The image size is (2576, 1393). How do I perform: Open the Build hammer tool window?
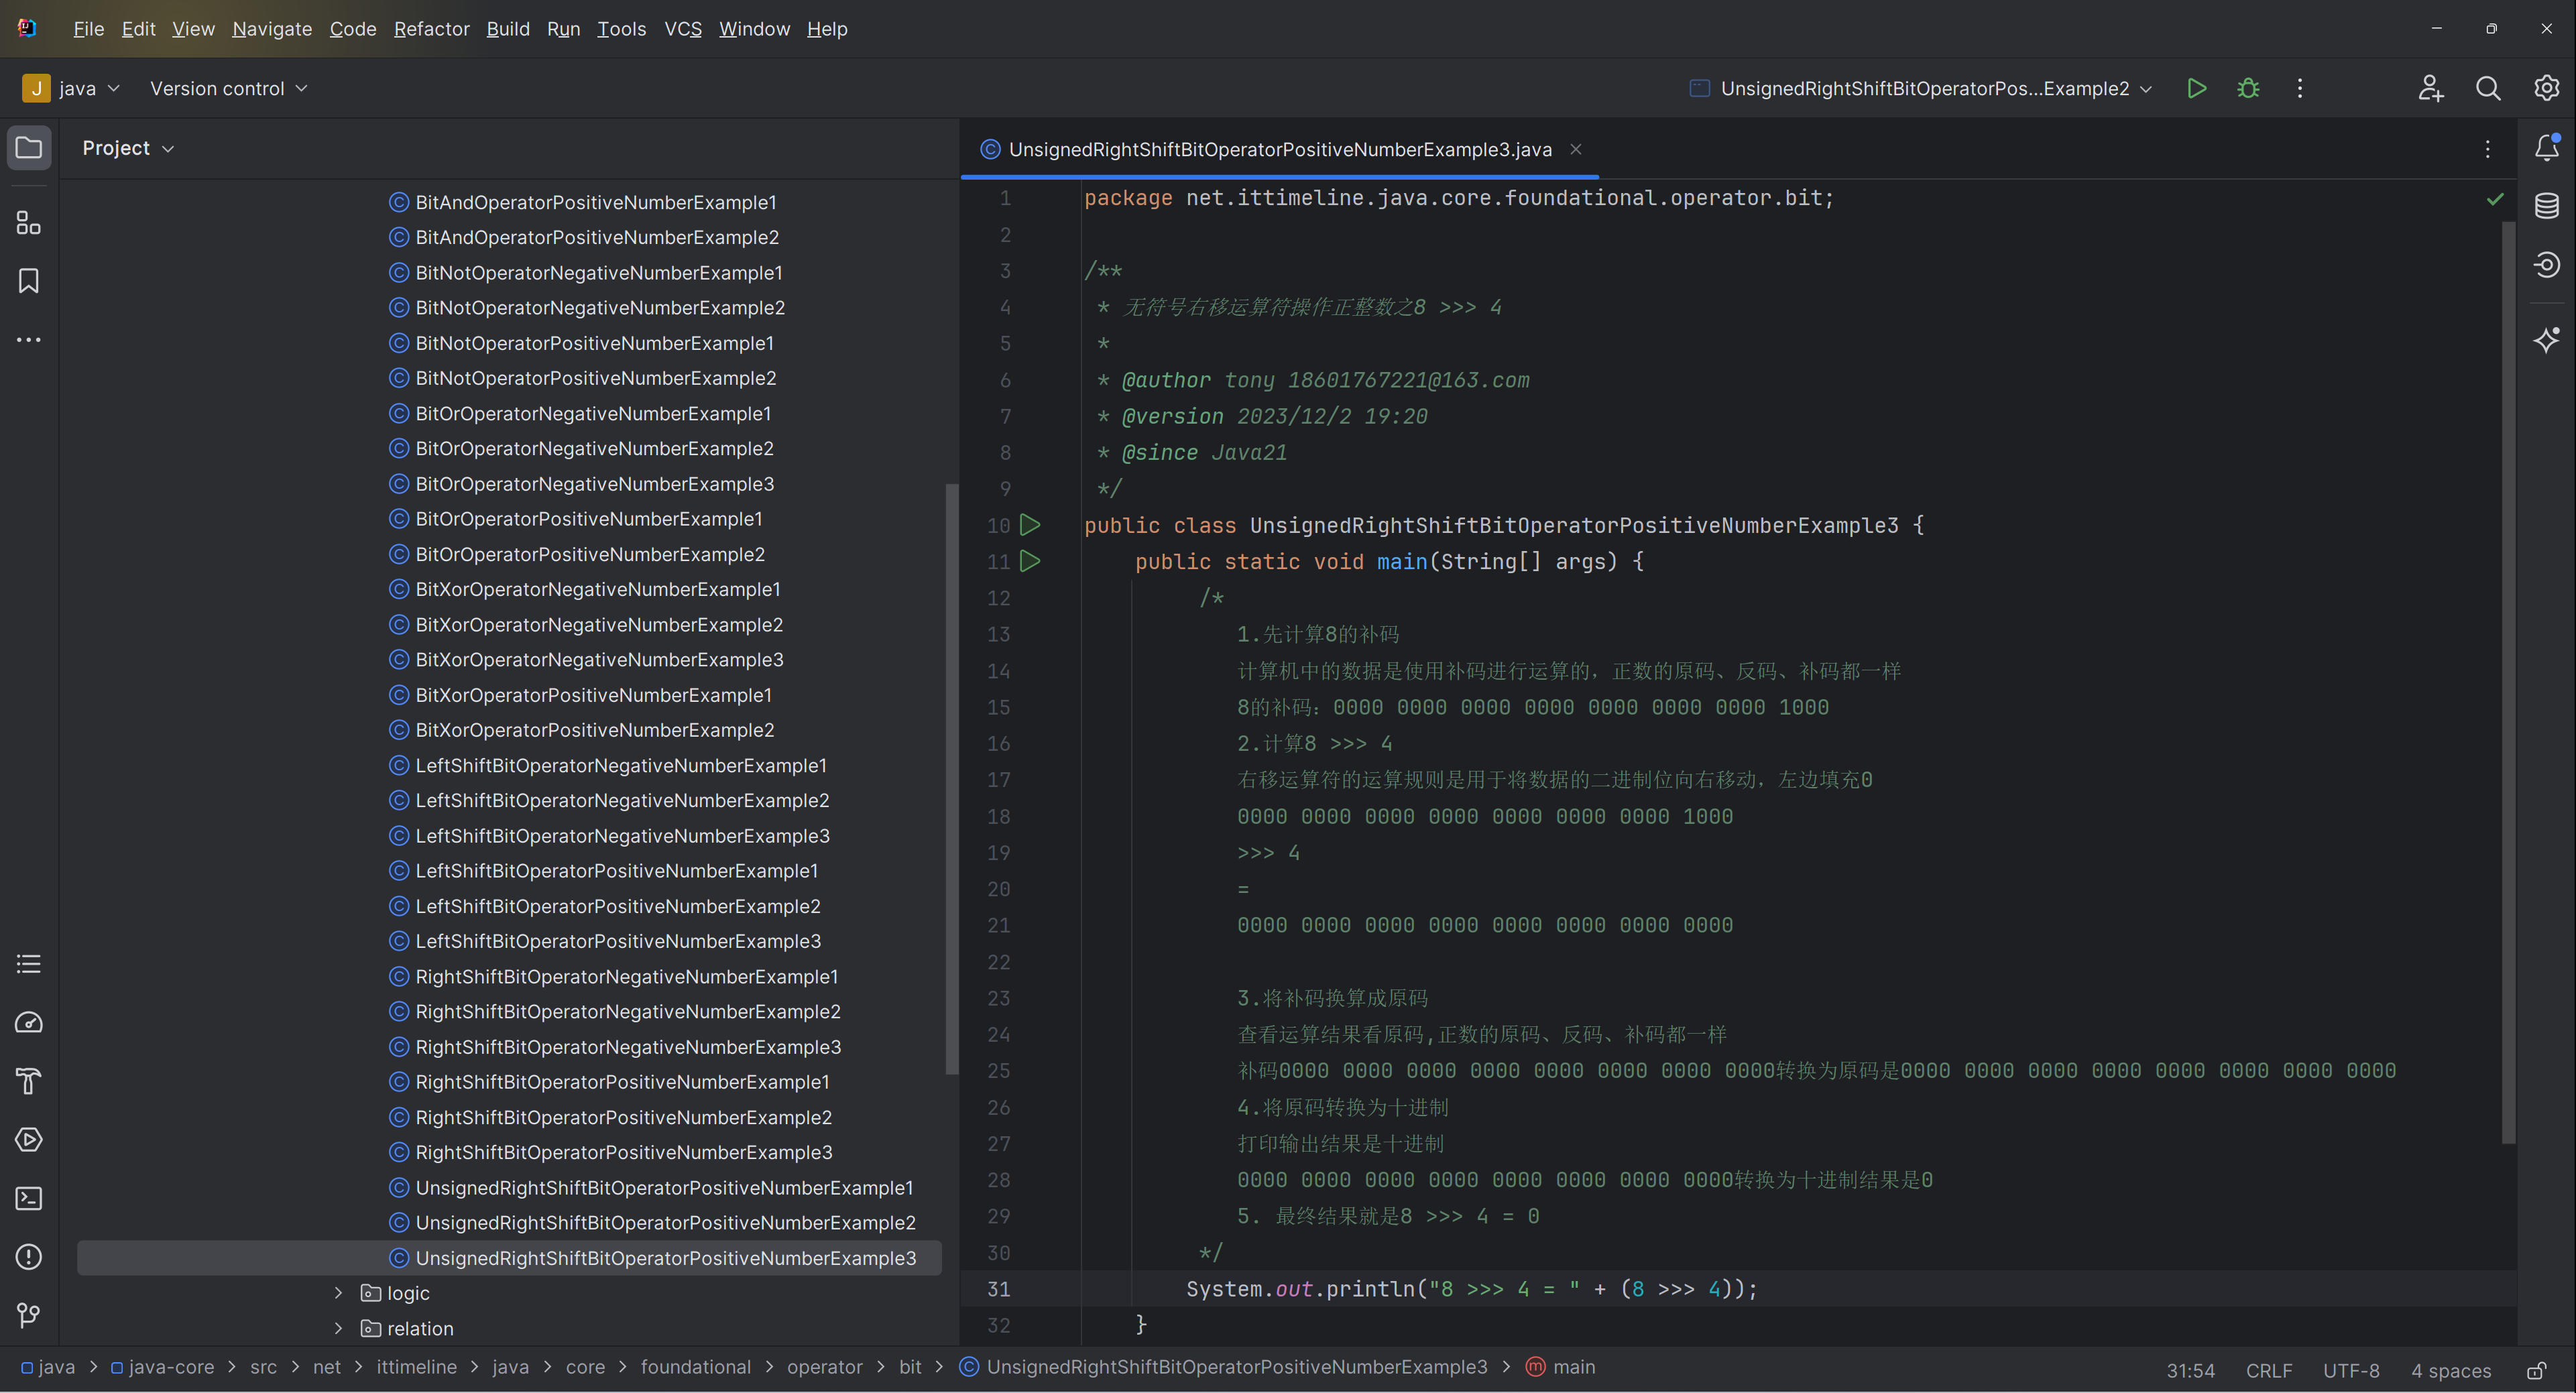pos(29,1081)
